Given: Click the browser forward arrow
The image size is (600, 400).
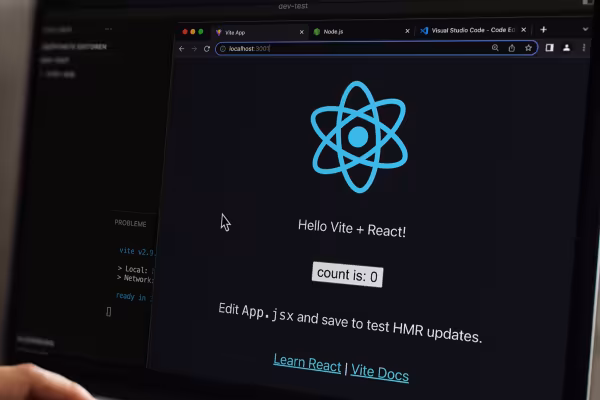Looking at the screenshot, I should point(194,49).
